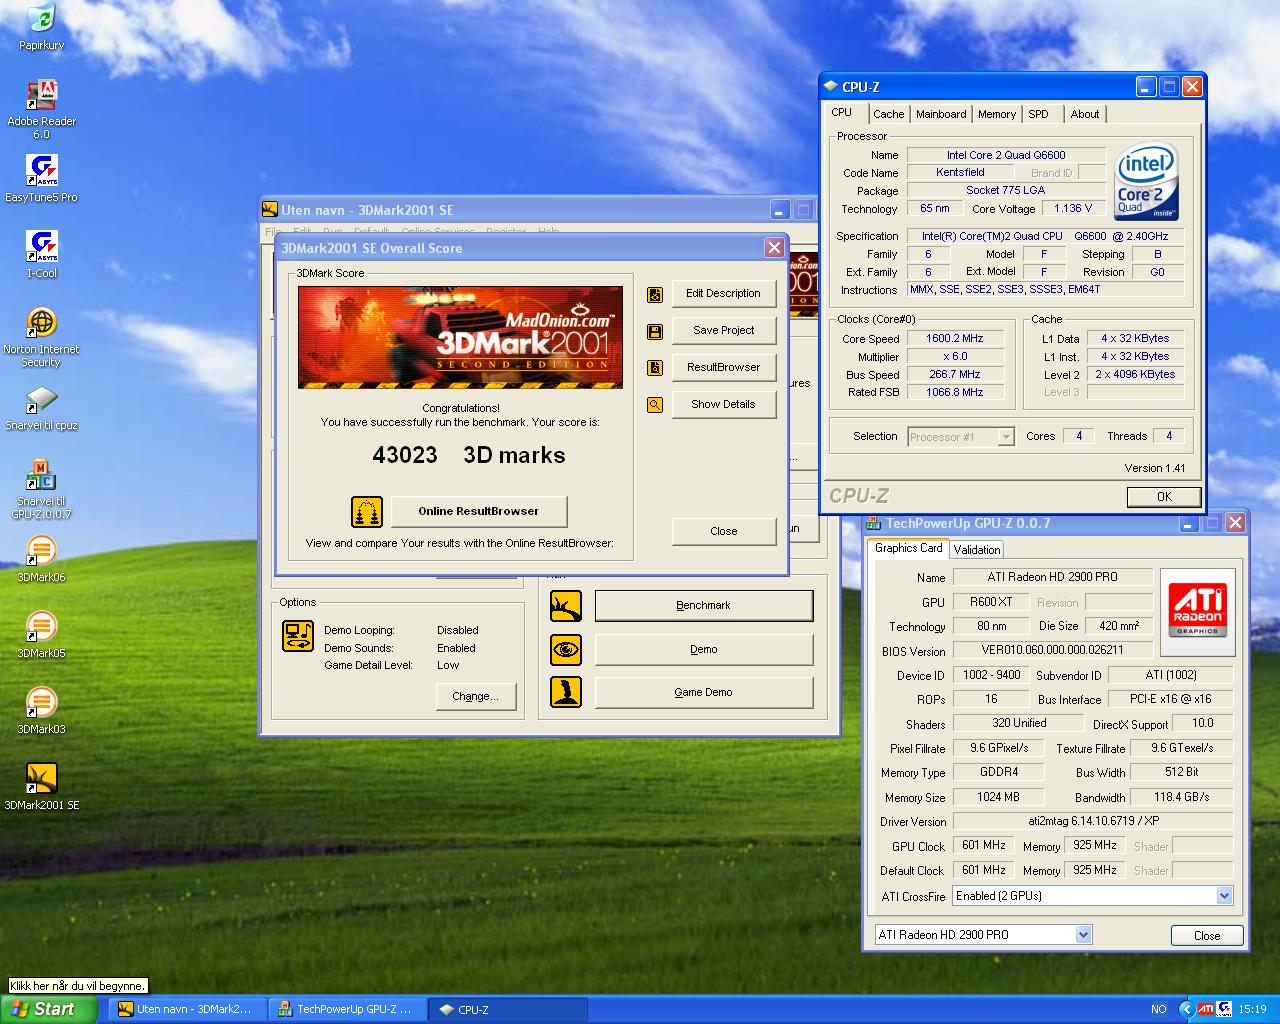The width and height of the screenshot is (1280, 1024).
Task: Switch to the Mainboard tab in CPU-Z
Action: coord(941,114)
